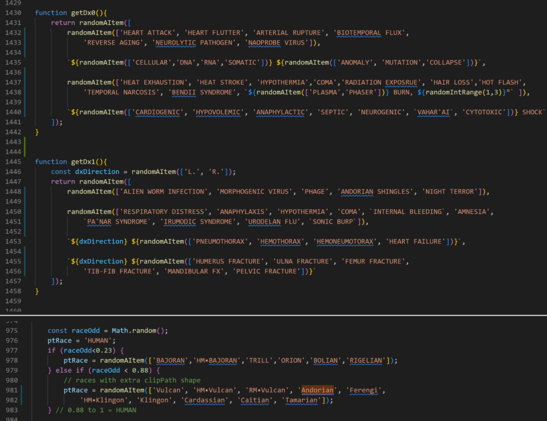
Task: Click the horizontal divider between editor panes
Action: [274, 315]
